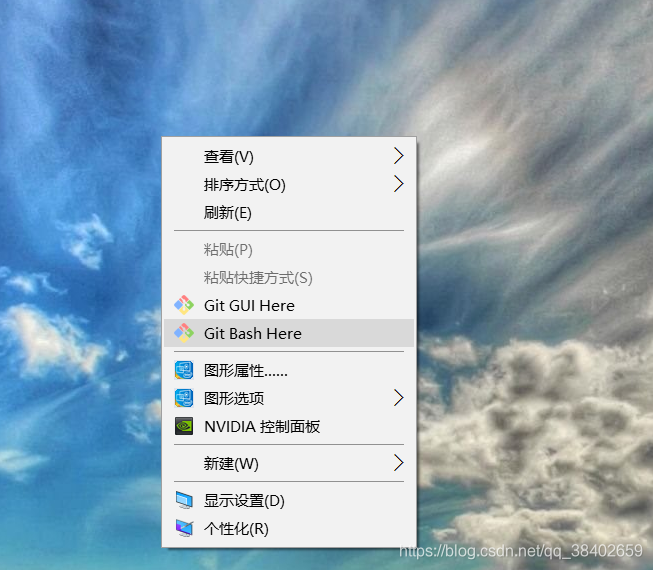Open the 新建(W) entry

[x=289, y=463]
